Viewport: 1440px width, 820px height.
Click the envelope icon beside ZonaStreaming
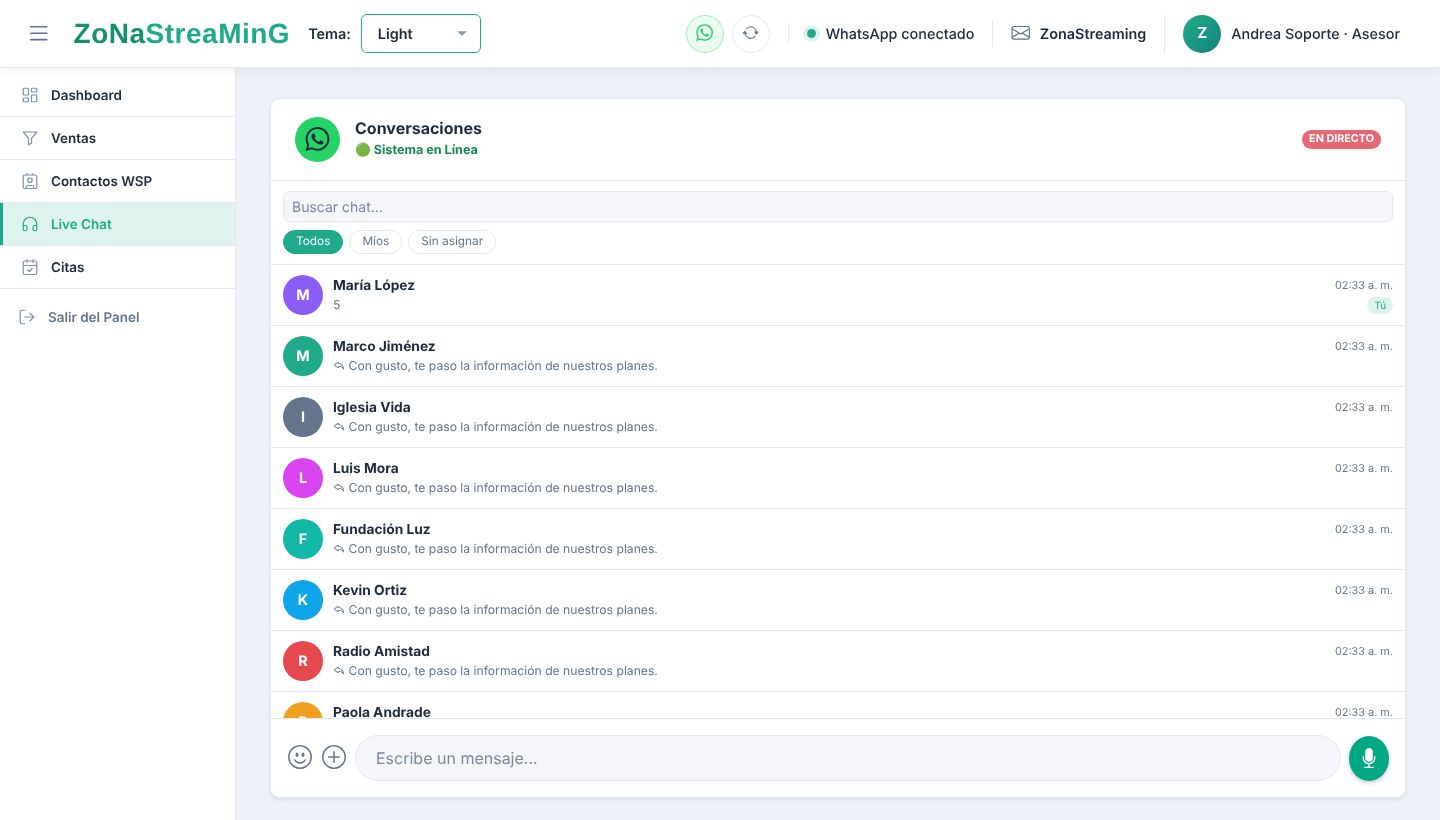click(1020, 34)
